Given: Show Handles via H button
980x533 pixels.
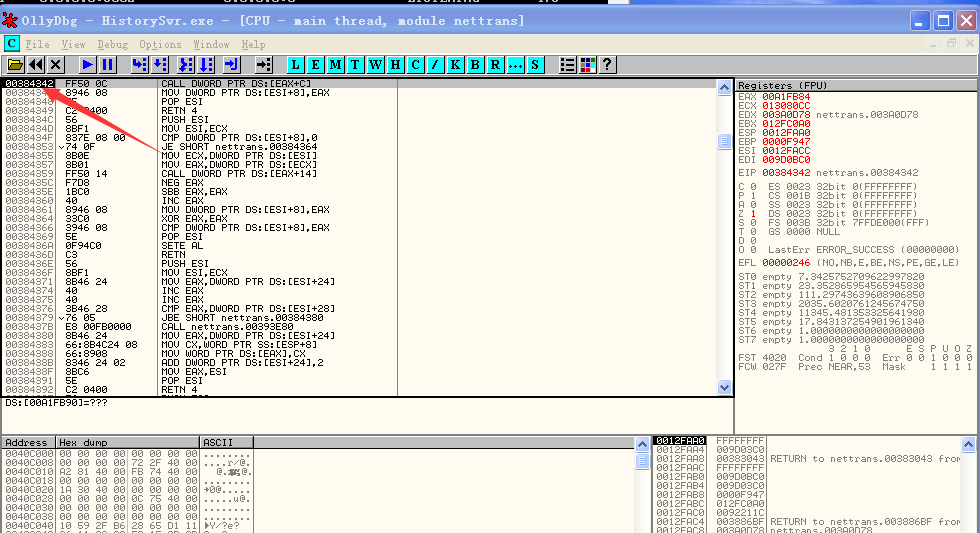Looking at the screenshot, I should (396, 64).
